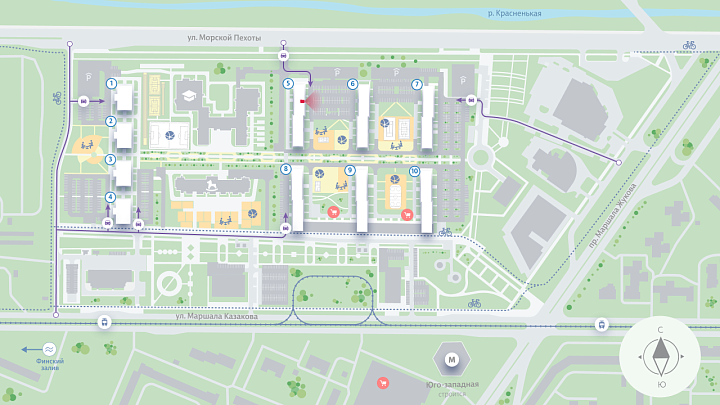Click car entrance icon left of building 1

[84, 100]
